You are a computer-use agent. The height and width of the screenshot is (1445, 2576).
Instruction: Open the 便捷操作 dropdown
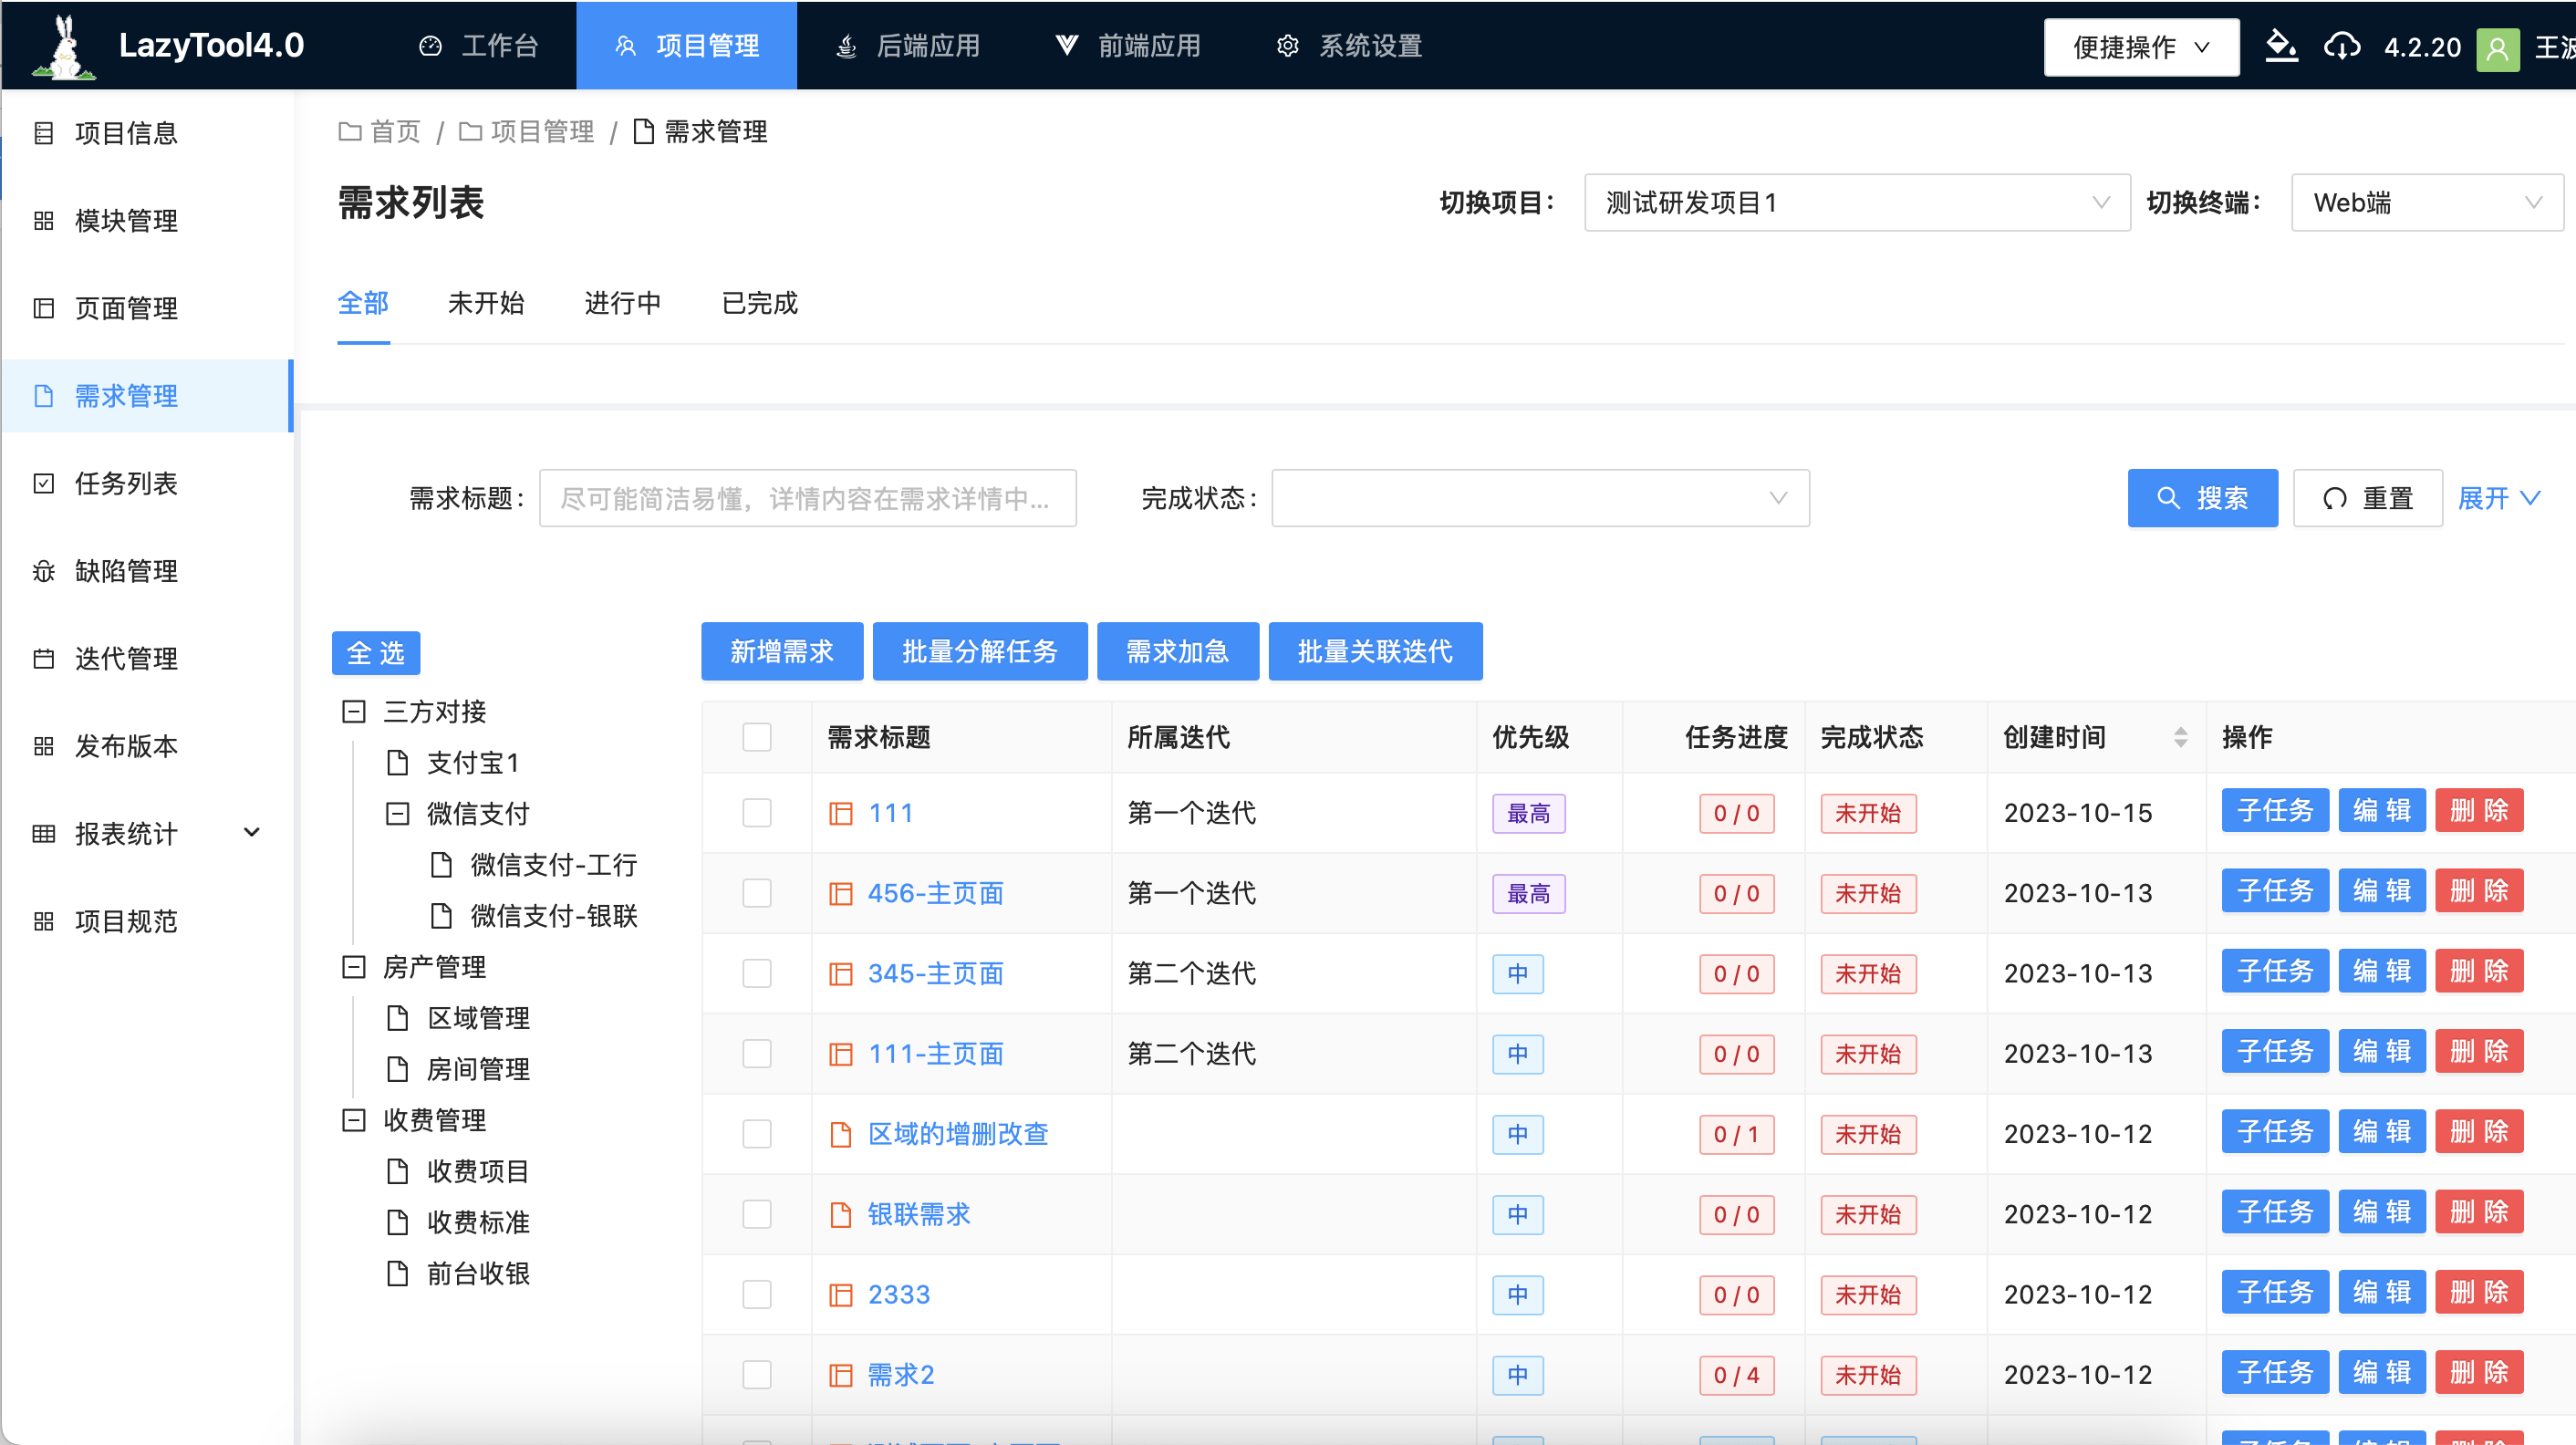coord(2141,47)
